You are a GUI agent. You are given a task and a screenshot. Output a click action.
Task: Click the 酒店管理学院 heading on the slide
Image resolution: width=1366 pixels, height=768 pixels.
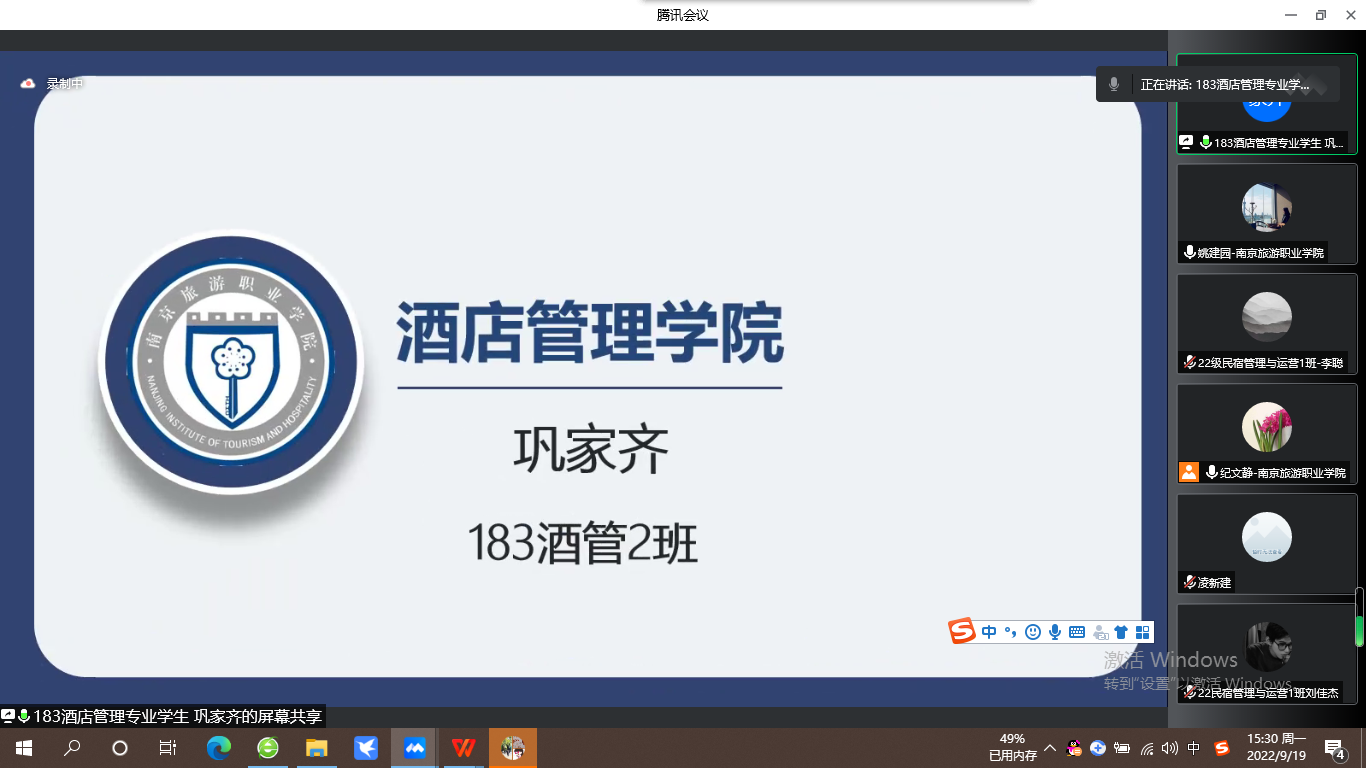590,333
